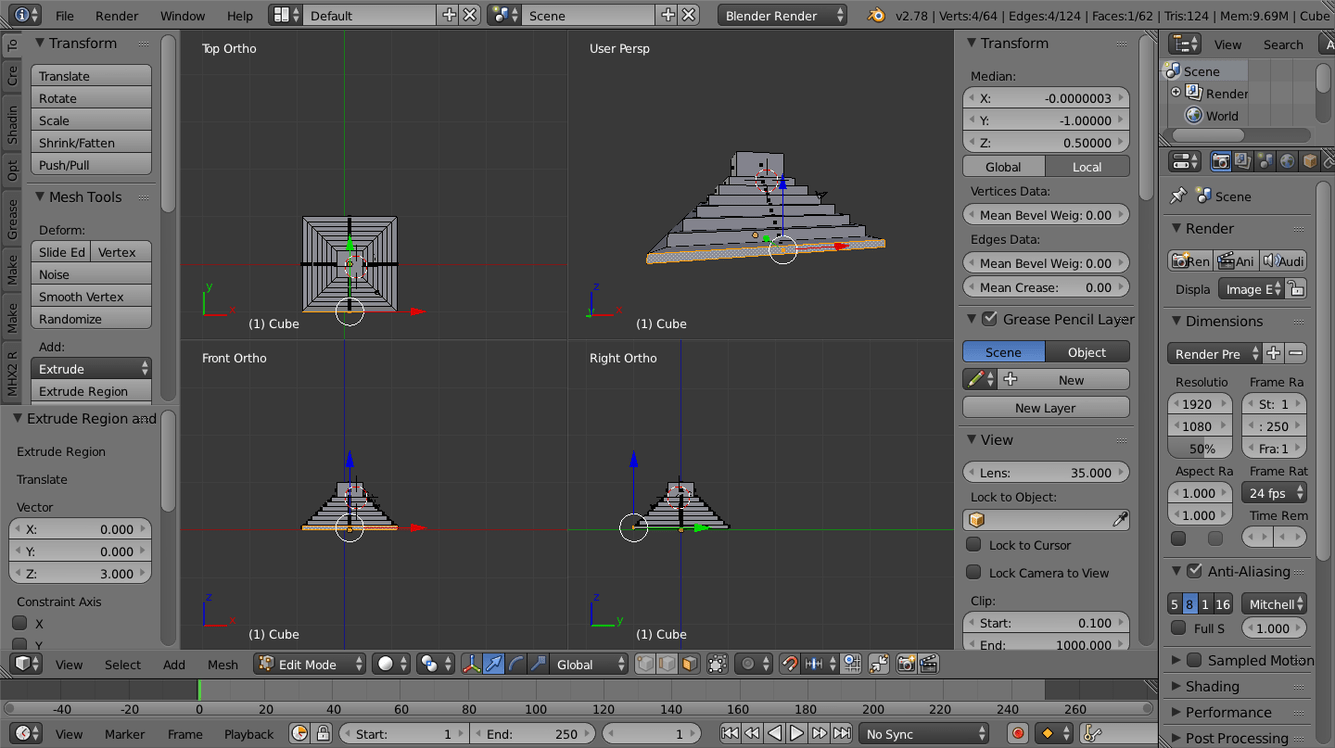This screenshot has width=1335, height=748.
Task: Toggle the 3D manipulator widget icon
Action: tap(471, 664)
